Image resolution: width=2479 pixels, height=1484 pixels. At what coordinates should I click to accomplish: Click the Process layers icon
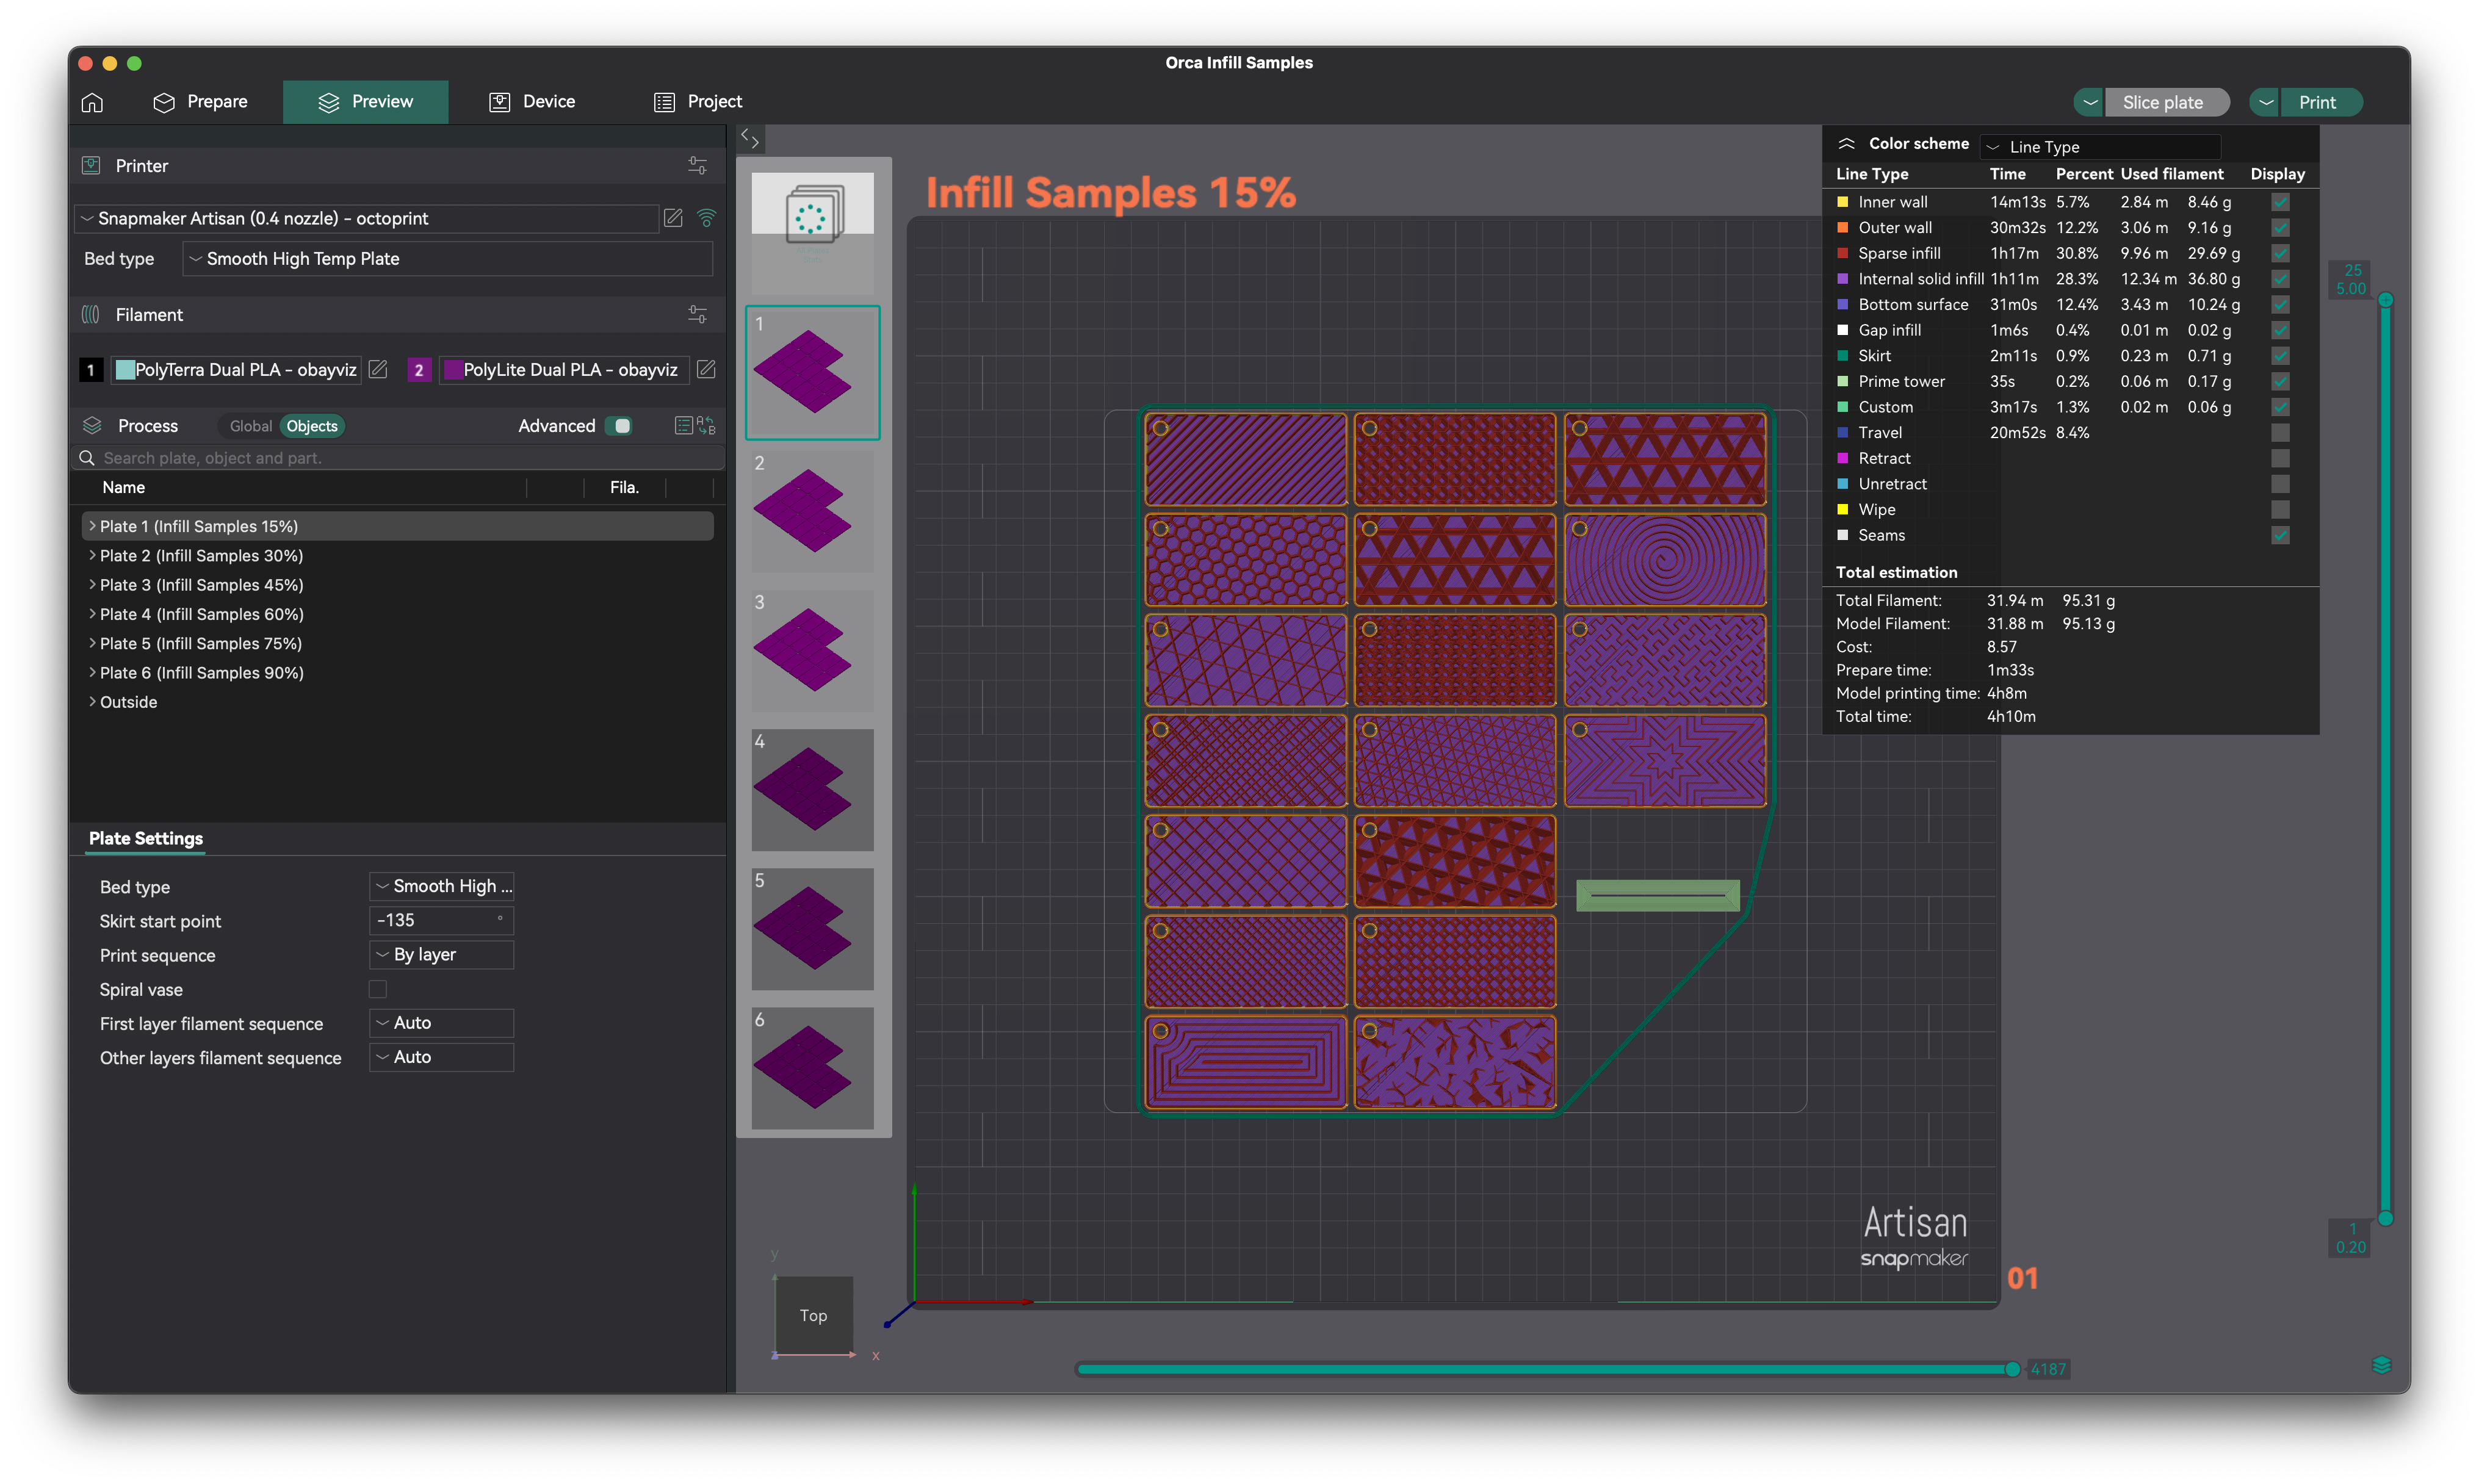(x=92, y=426)
